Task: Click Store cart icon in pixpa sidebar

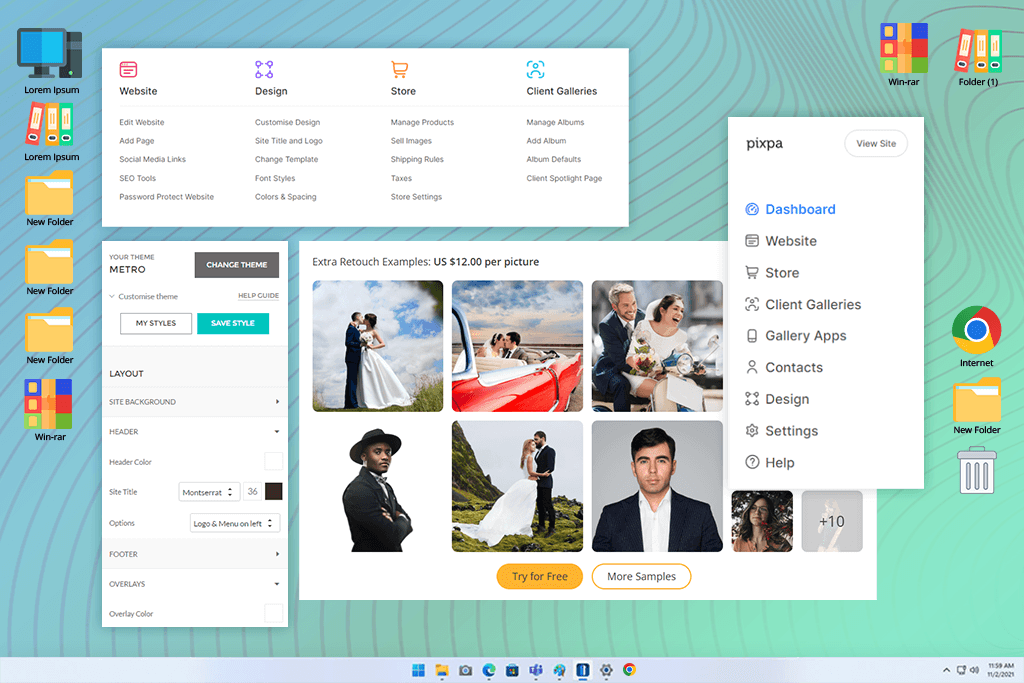Action: [752, 272]
